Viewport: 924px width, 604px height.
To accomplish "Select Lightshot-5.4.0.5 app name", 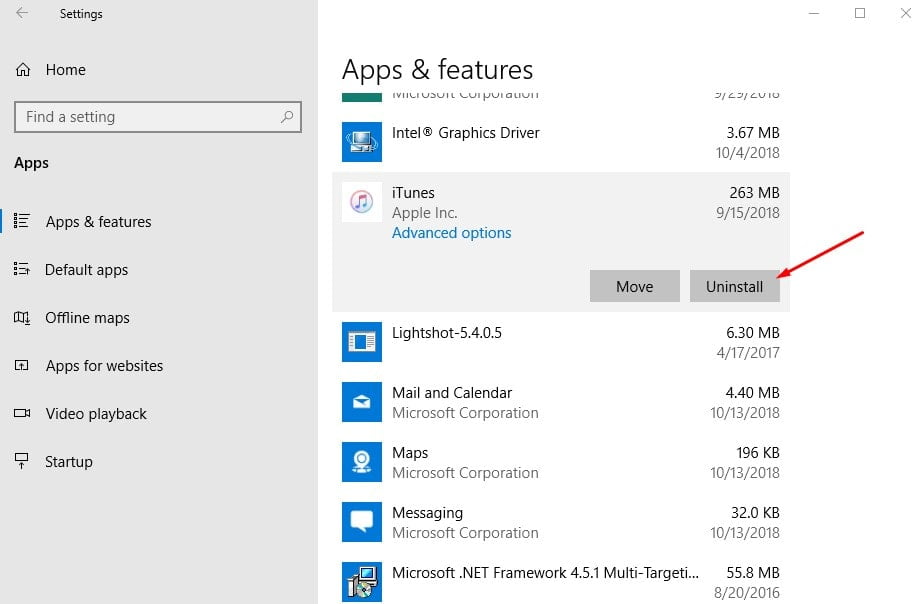I will point(447,333).
